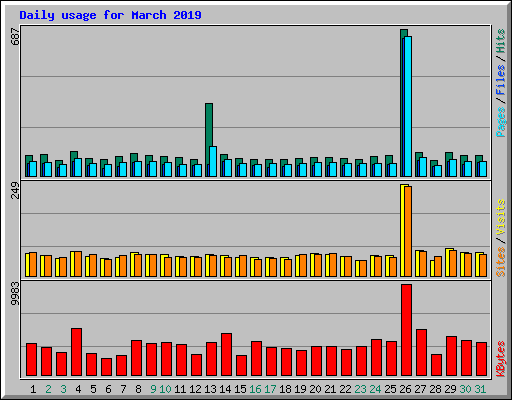Image resolution: width=512 pixels, height=400 pixels.
Task: Click the day 15 x-axis label
Action: tap(240, 389)
